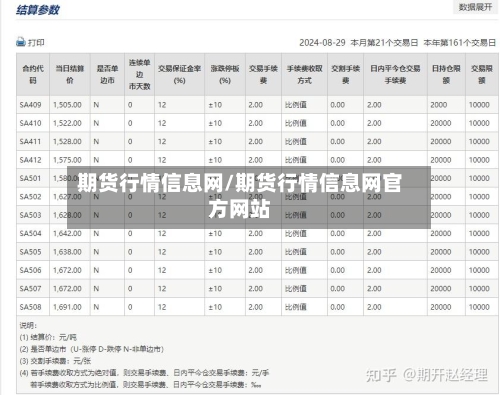Click the date 2024-08-29
500x395 pixels.
(322, 43)
